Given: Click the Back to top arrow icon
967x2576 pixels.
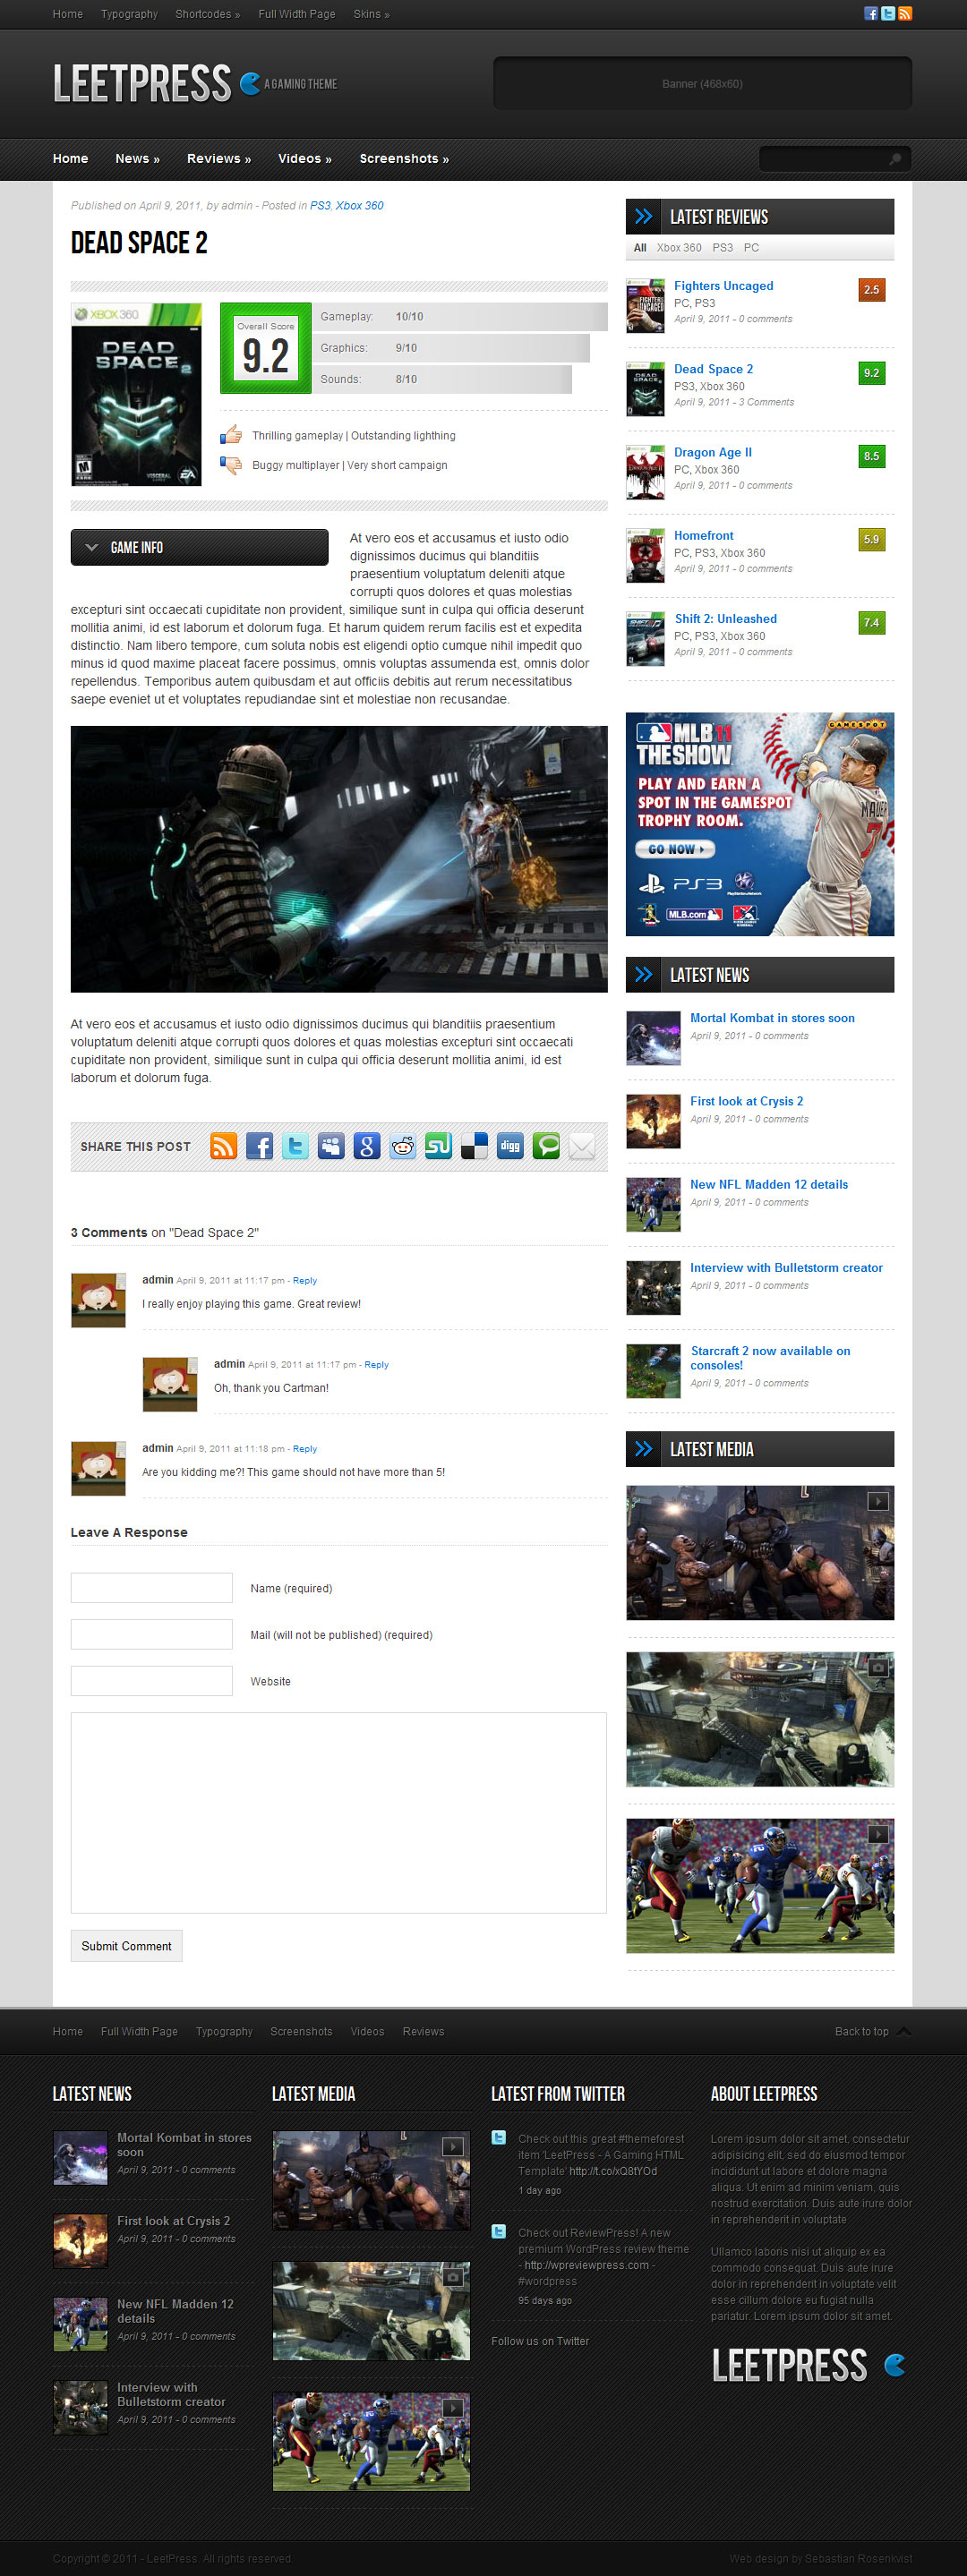Looking at the screenshot, I should (x=904, y=2031).
